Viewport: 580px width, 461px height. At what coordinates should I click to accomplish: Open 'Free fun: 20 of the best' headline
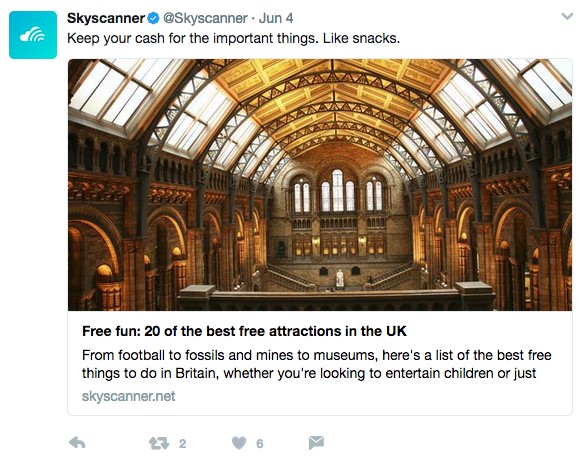click(244, 331)
